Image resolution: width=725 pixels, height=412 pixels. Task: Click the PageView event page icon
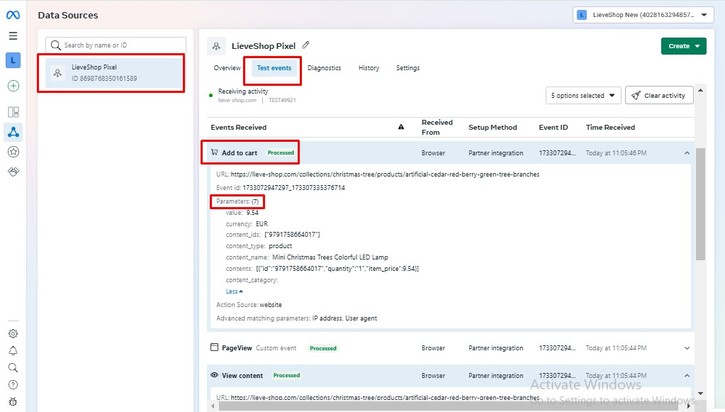click(x=214, y=347)
